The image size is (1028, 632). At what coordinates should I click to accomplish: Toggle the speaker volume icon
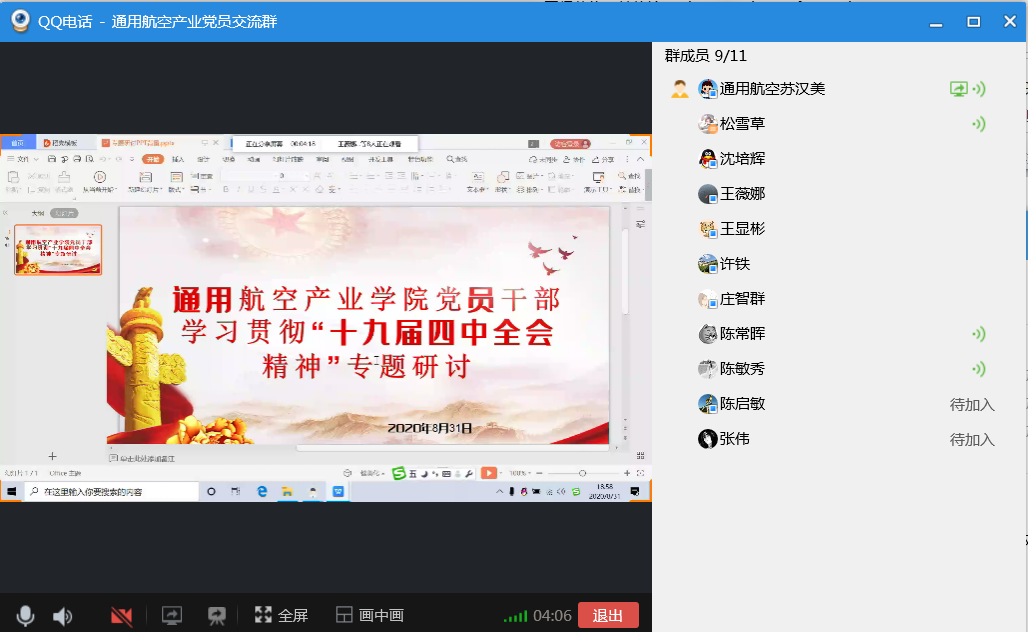(x=62, y=615)
